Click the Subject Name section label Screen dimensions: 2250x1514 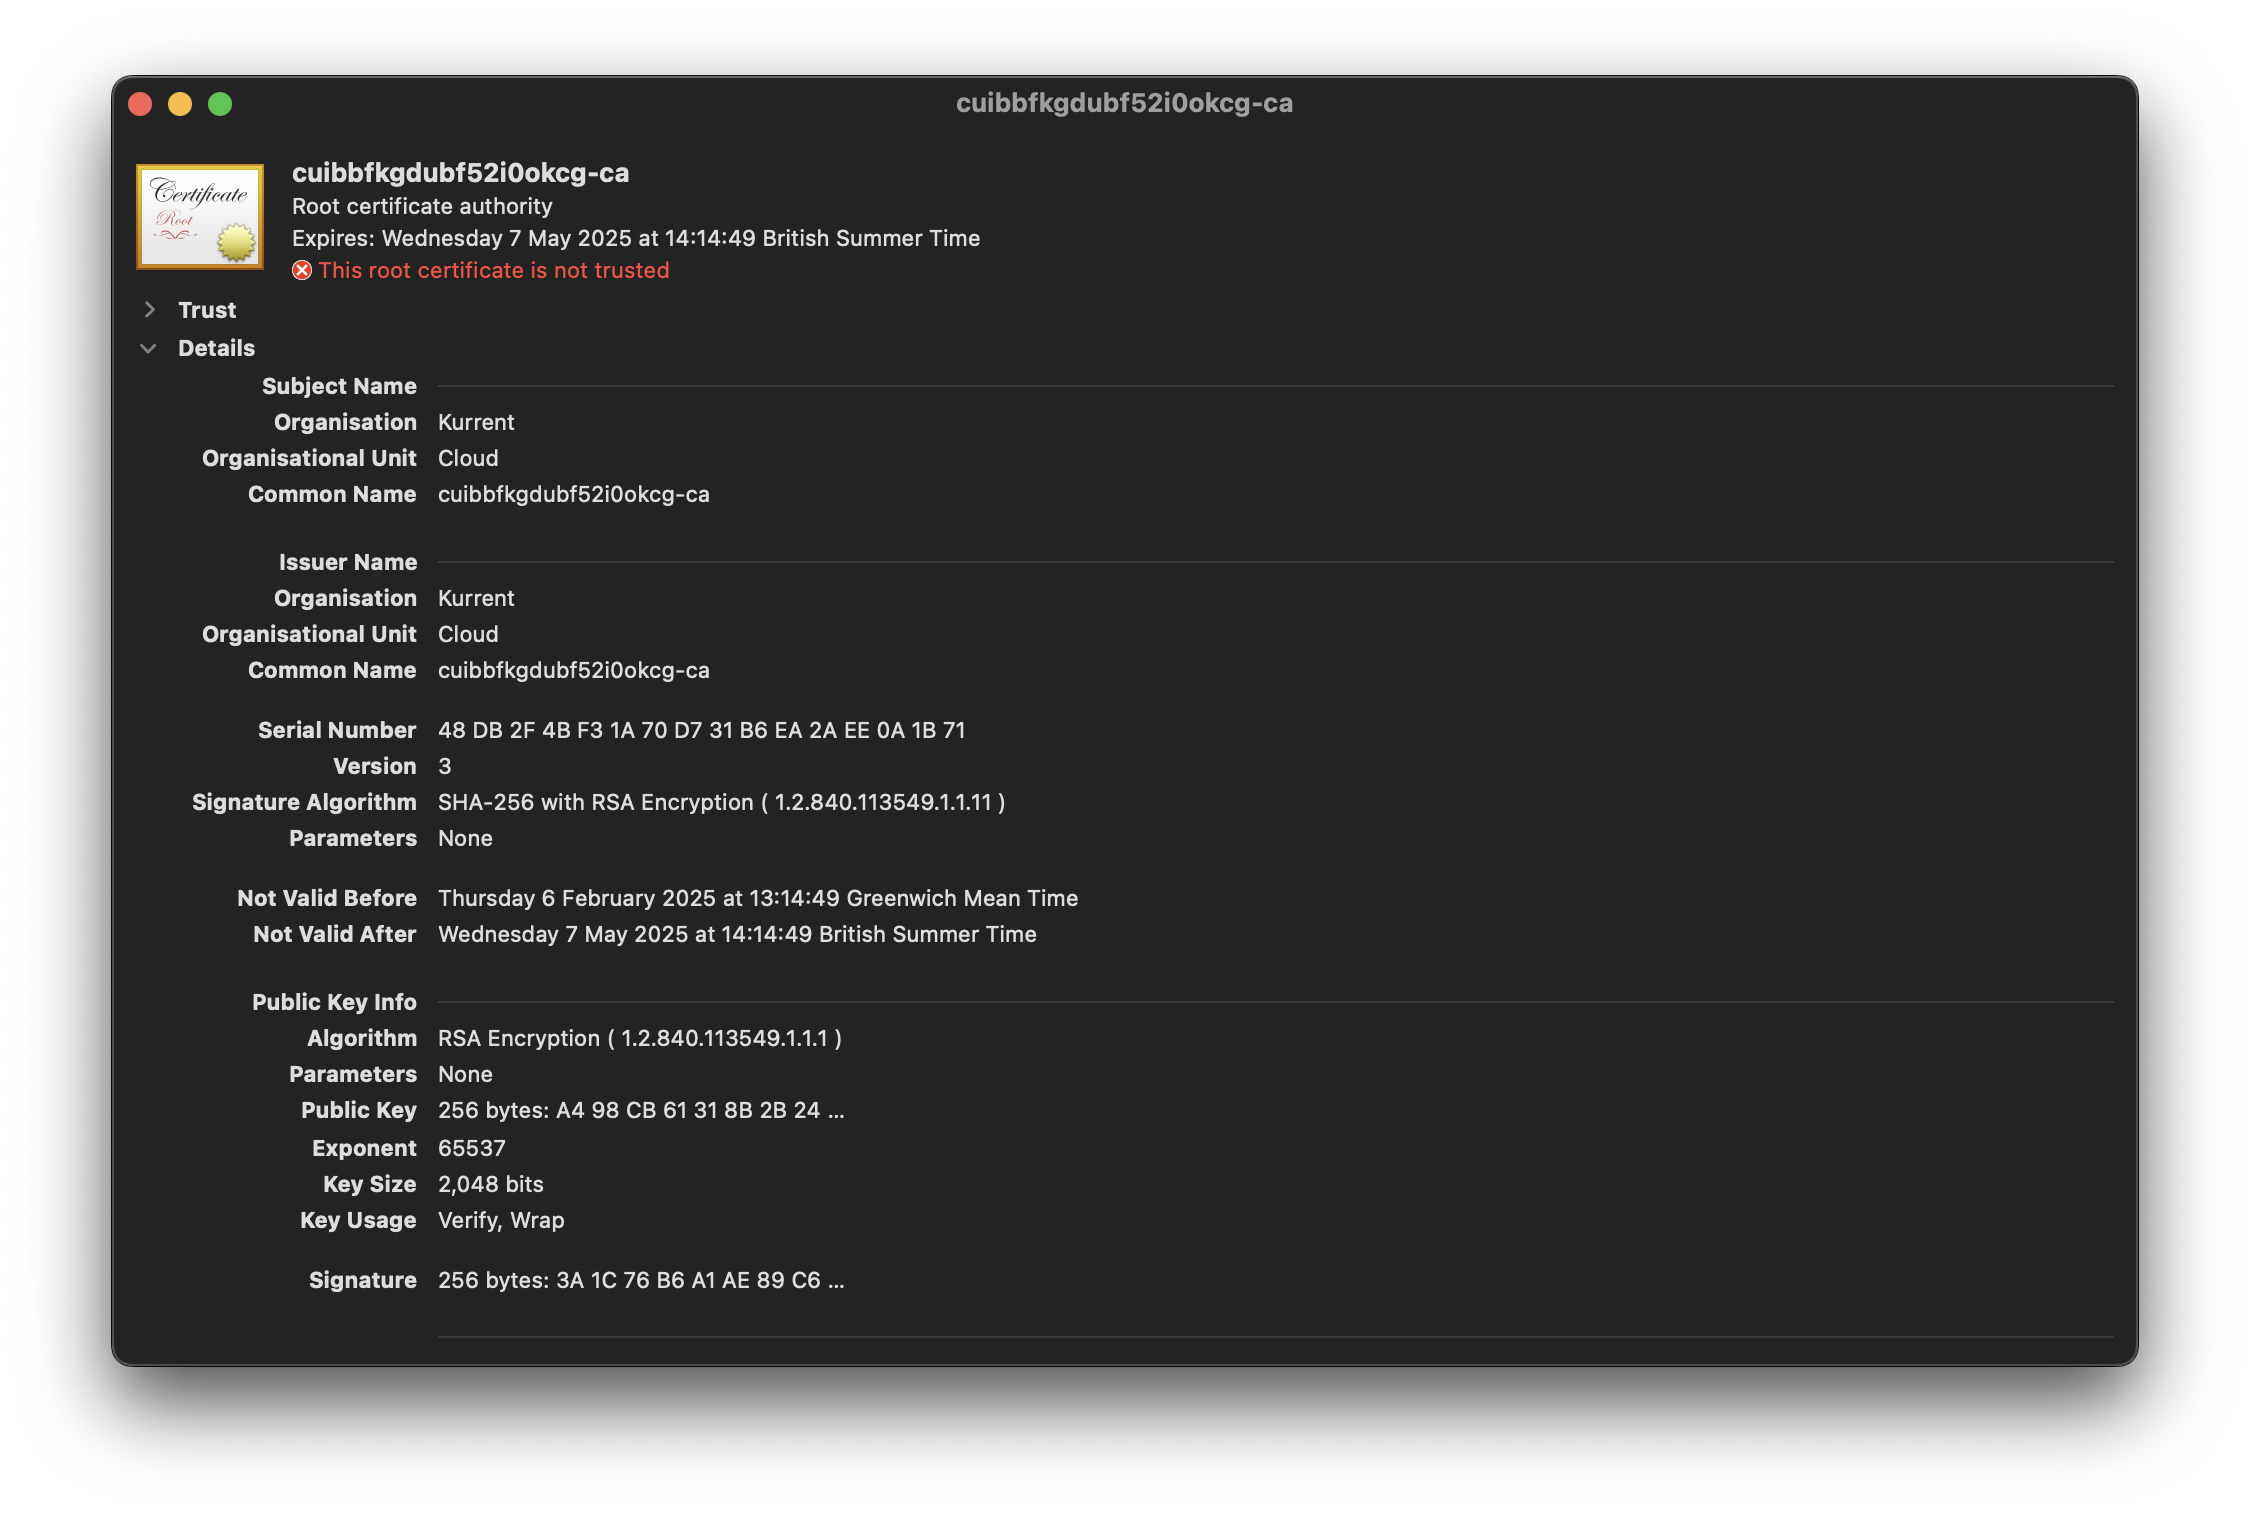(x=338, y=386)
